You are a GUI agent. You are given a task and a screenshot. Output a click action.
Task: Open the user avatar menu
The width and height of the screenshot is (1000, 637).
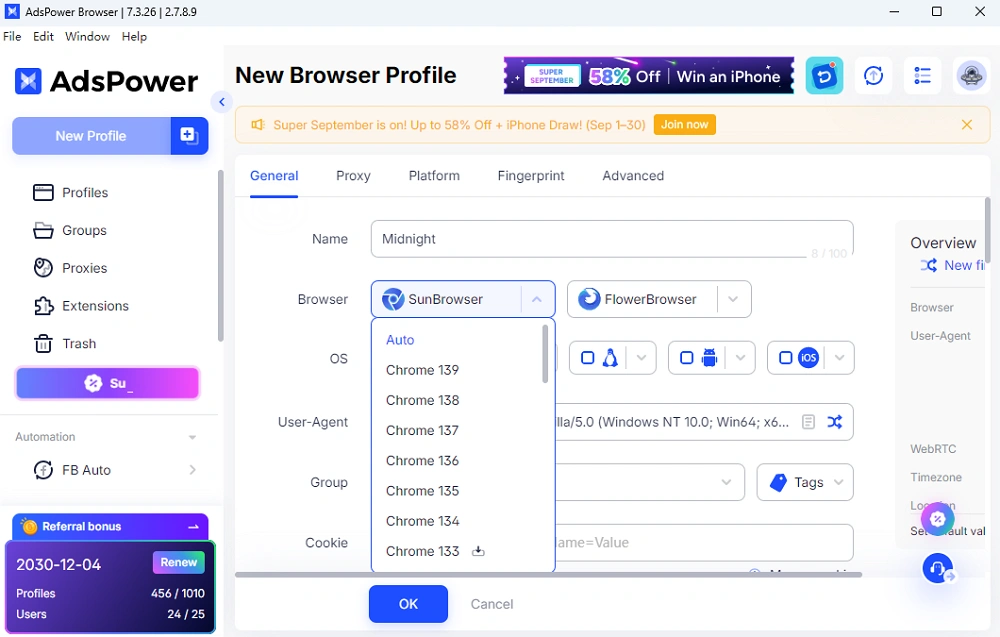point(971,76)
